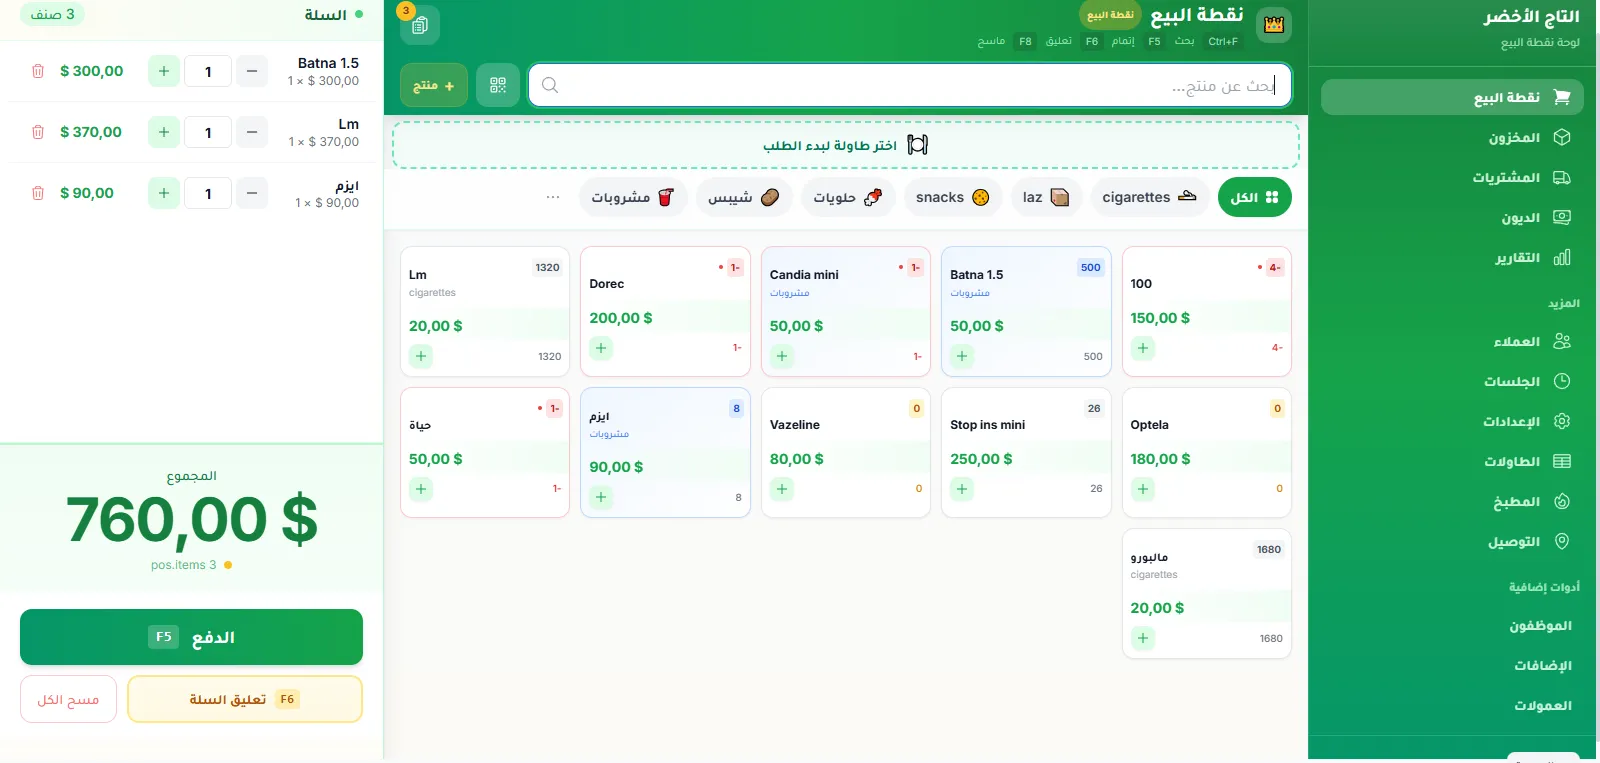Open الديون debts in sidebar

(x=1452, y=217)
